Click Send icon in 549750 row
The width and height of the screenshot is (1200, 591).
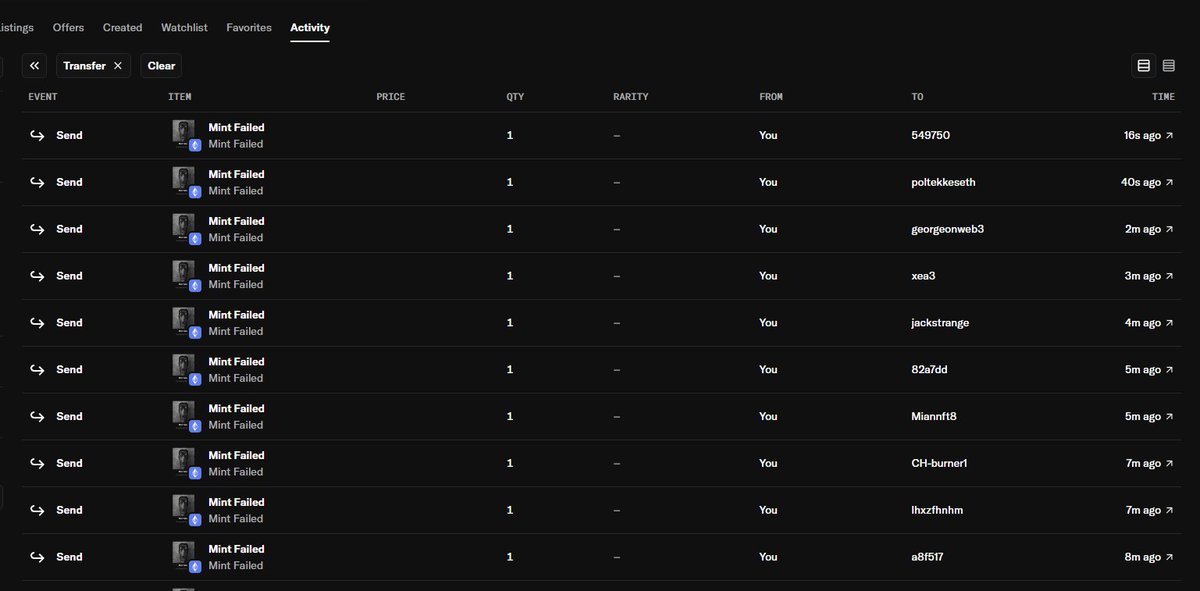[37, 135]
